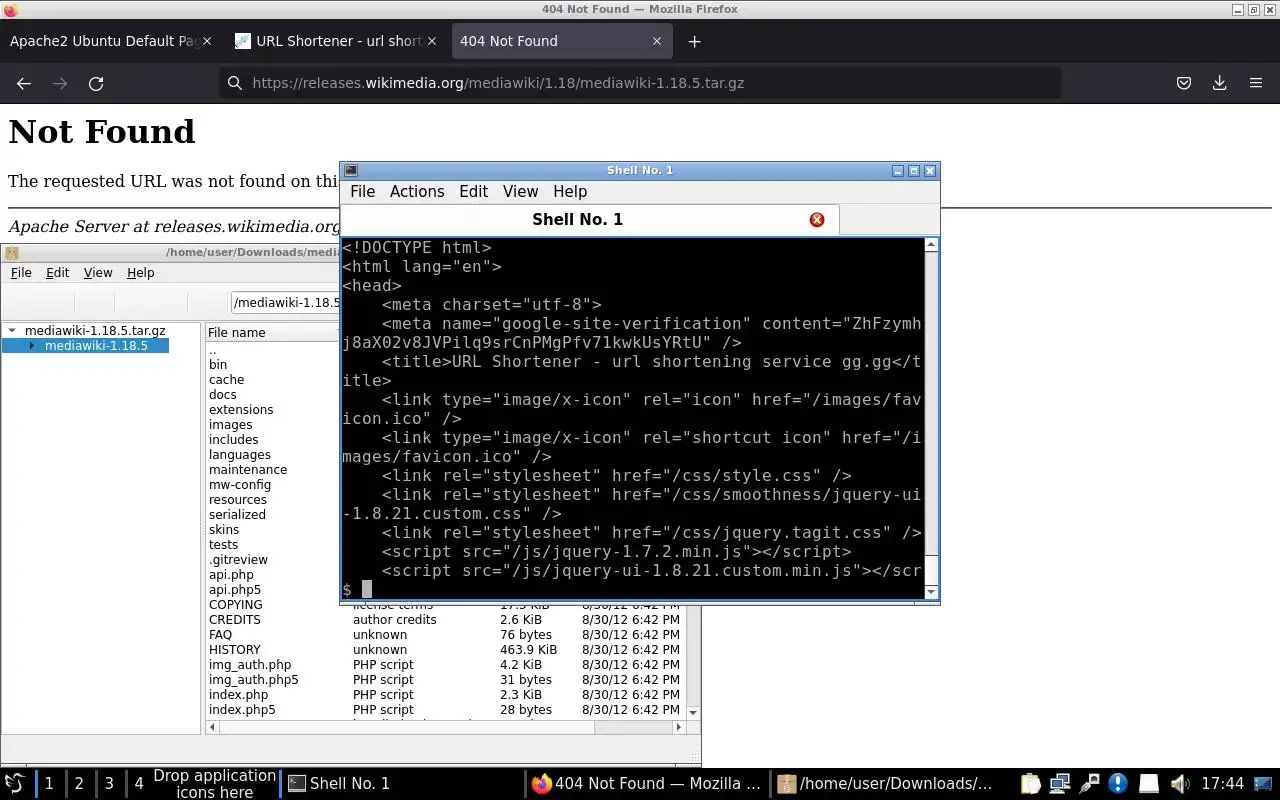The width and height of the screenshot is (1280, 800).
Task: Open the Save to Pocket button
Action: pyautogui.click(x=1184, y=83)
